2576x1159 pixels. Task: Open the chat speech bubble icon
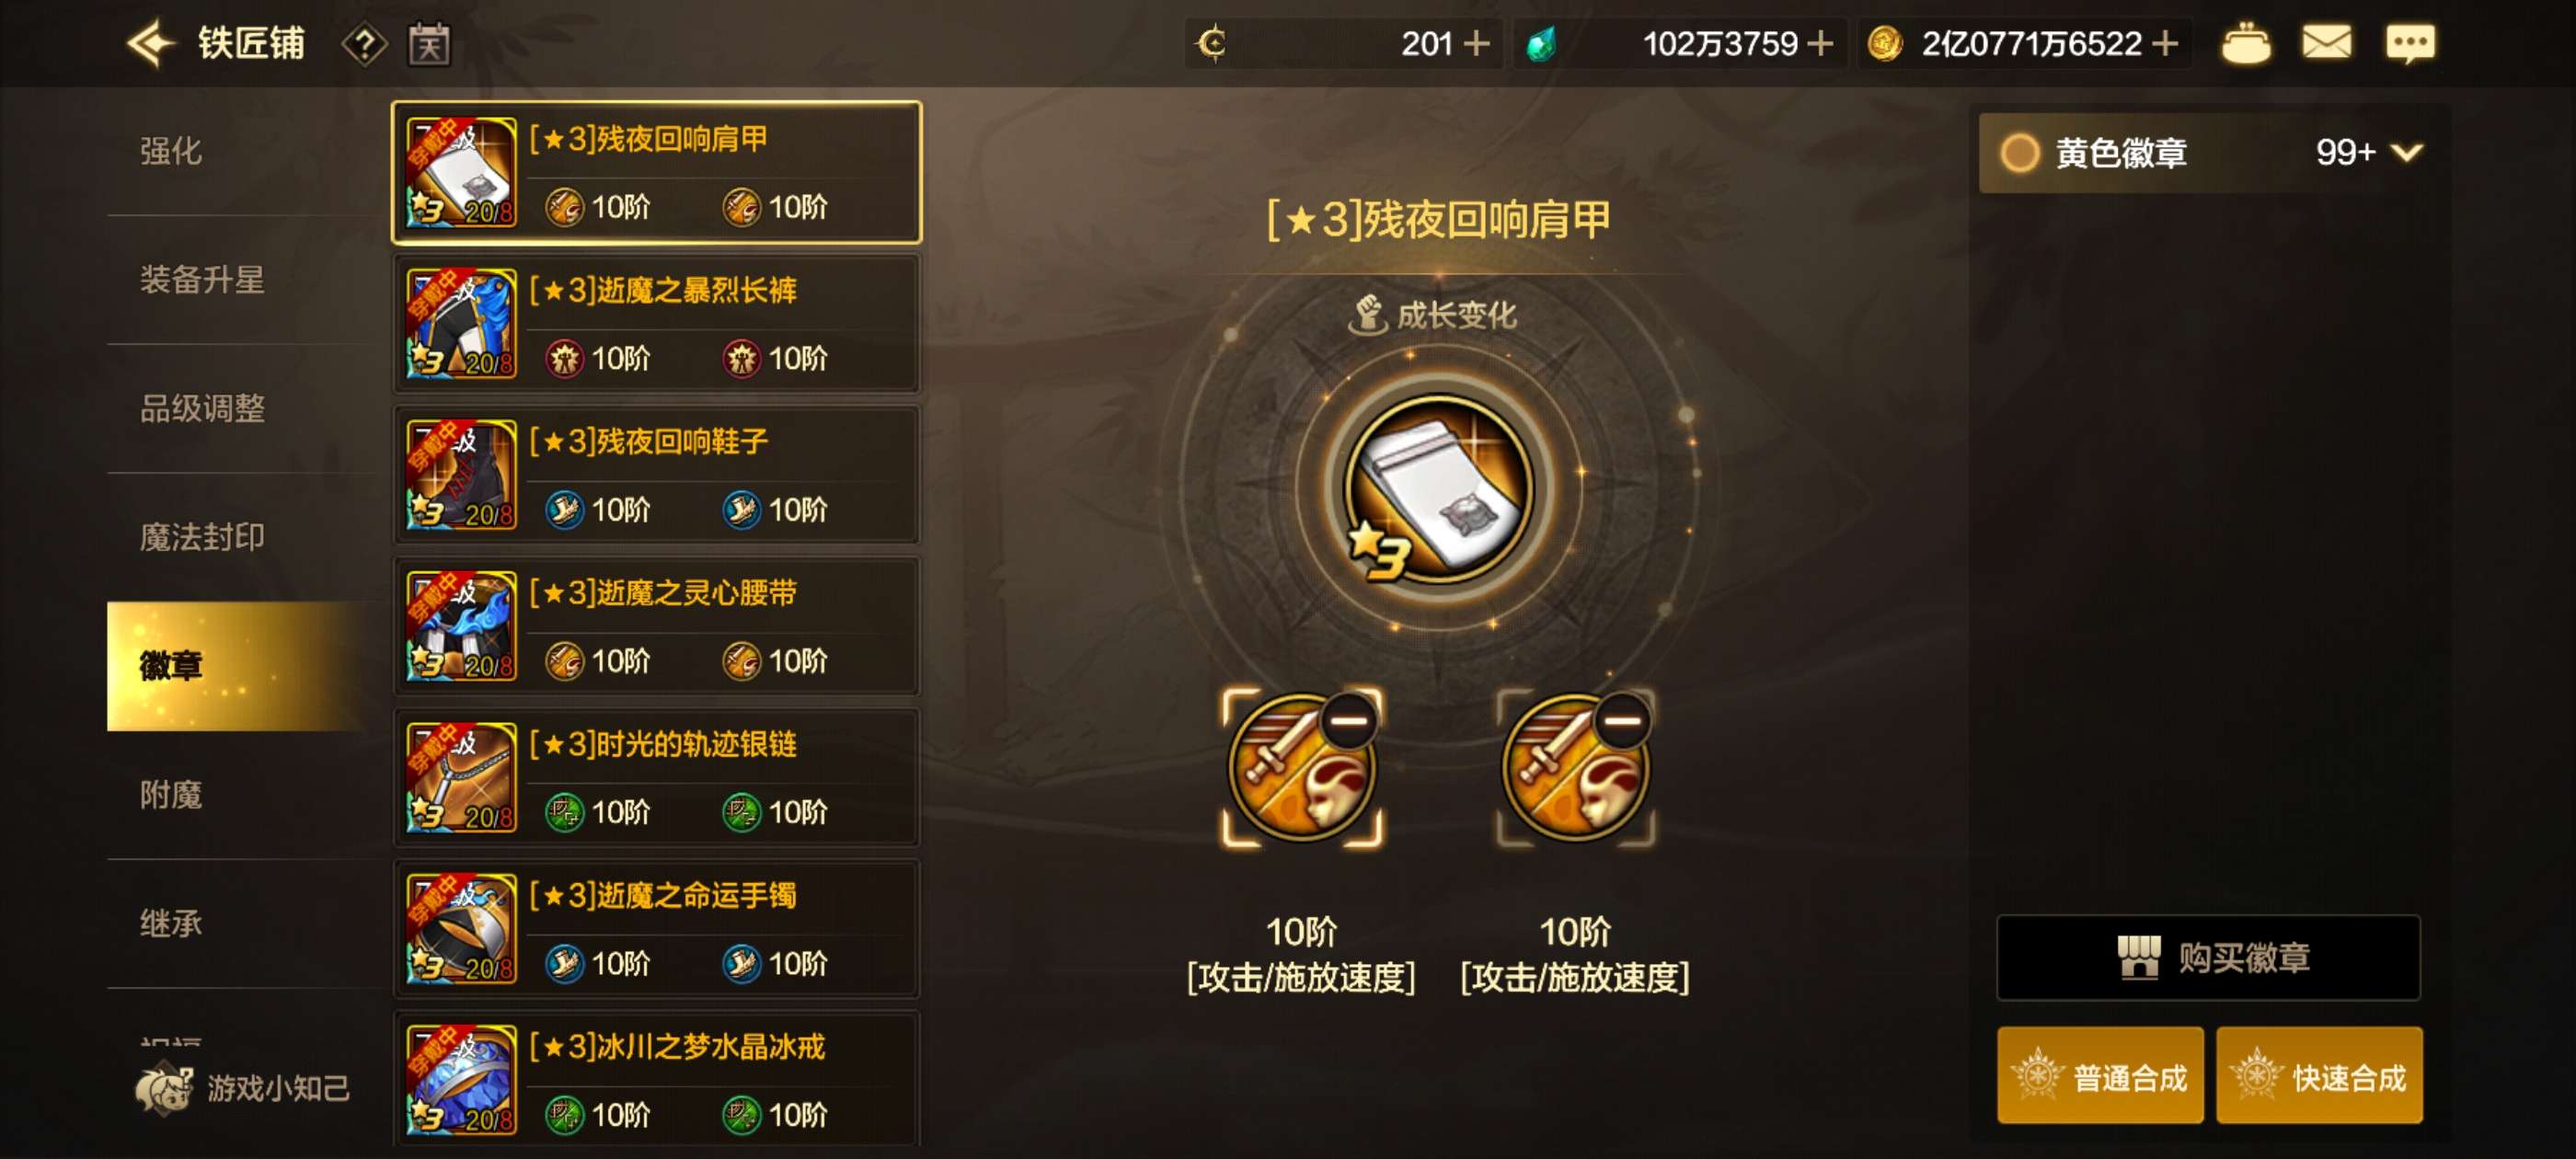(2410, 44)
